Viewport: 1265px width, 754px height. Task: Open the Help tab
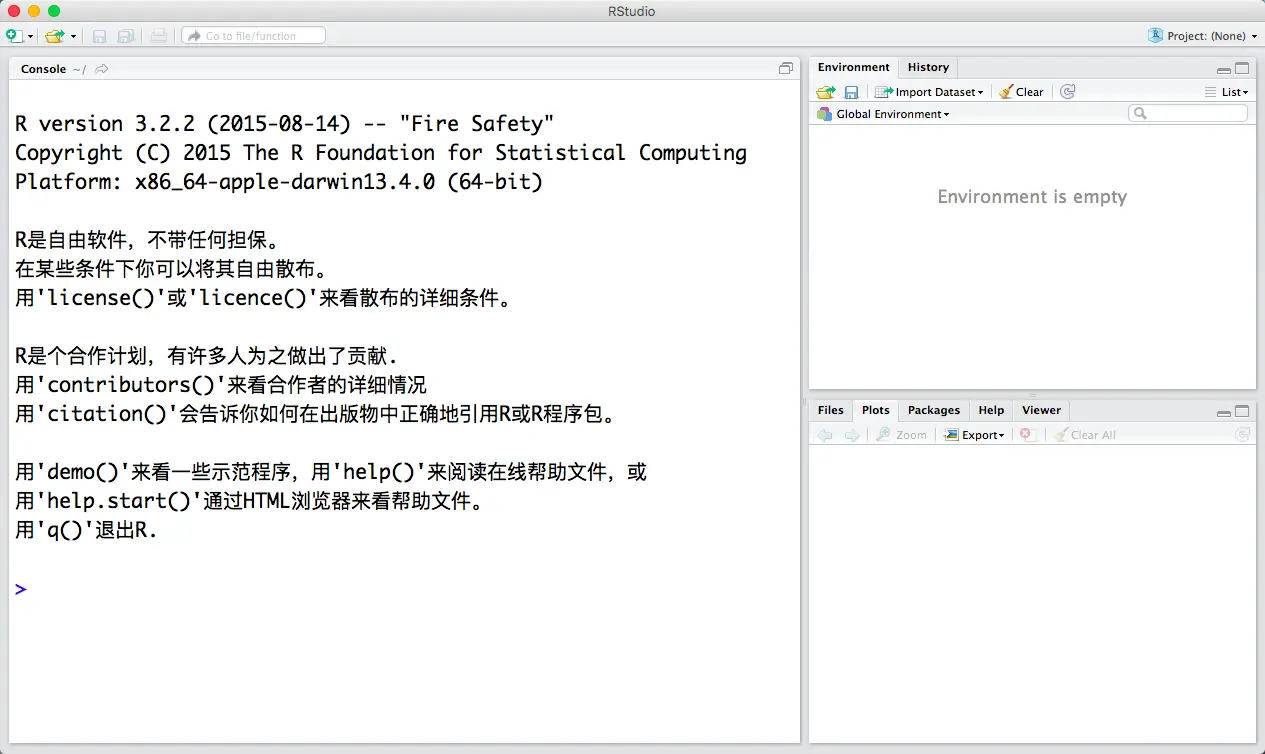tap(991, 410)
